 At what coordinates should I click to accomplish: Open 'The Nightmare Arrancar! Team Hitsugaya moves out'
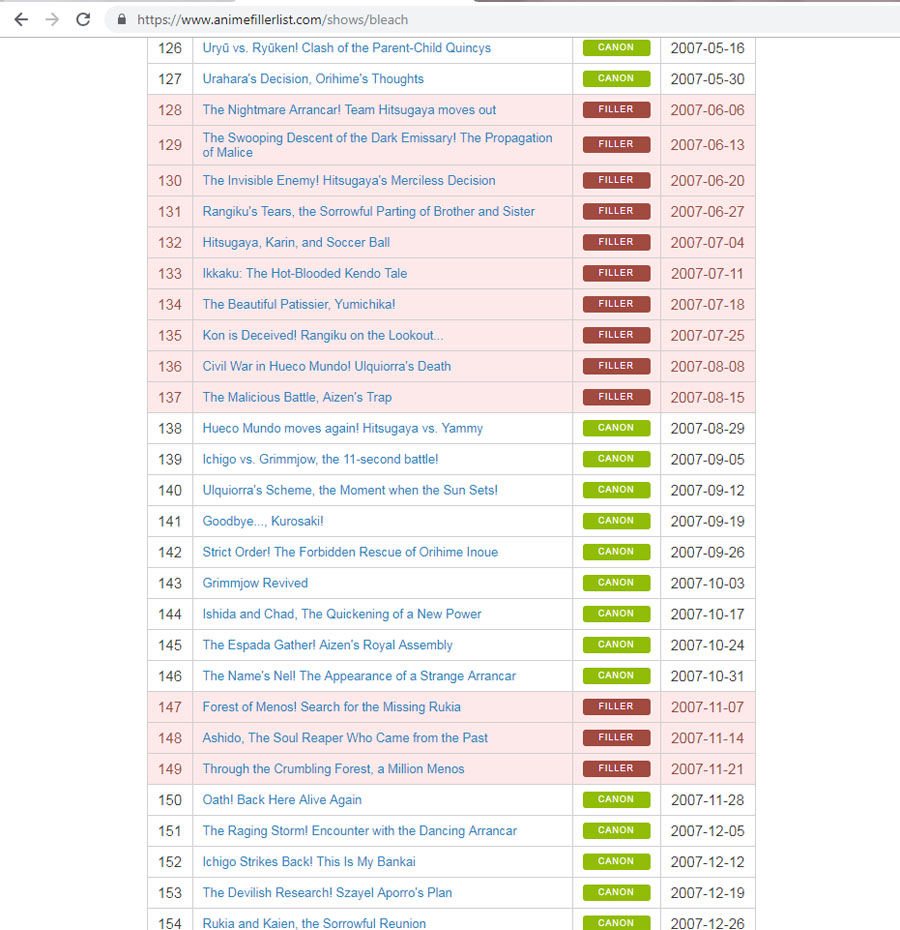[x=349, y=110]
